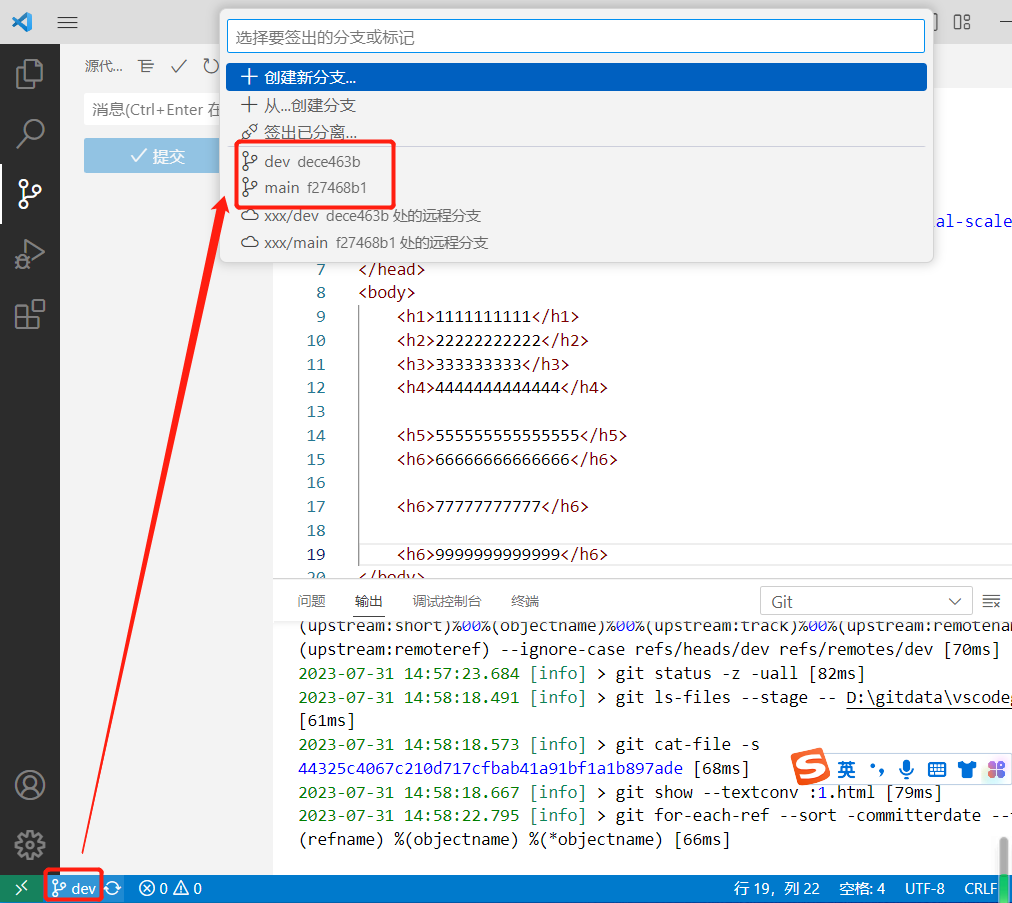Select 创建新分支 from the branch picker
This screenshot has height=903, width=1012.
(320, 76)
